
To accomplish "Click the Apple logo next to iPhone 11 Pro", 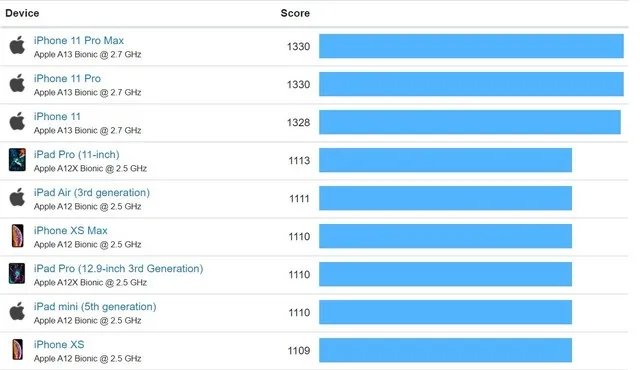I will click(x=17, y=83).
